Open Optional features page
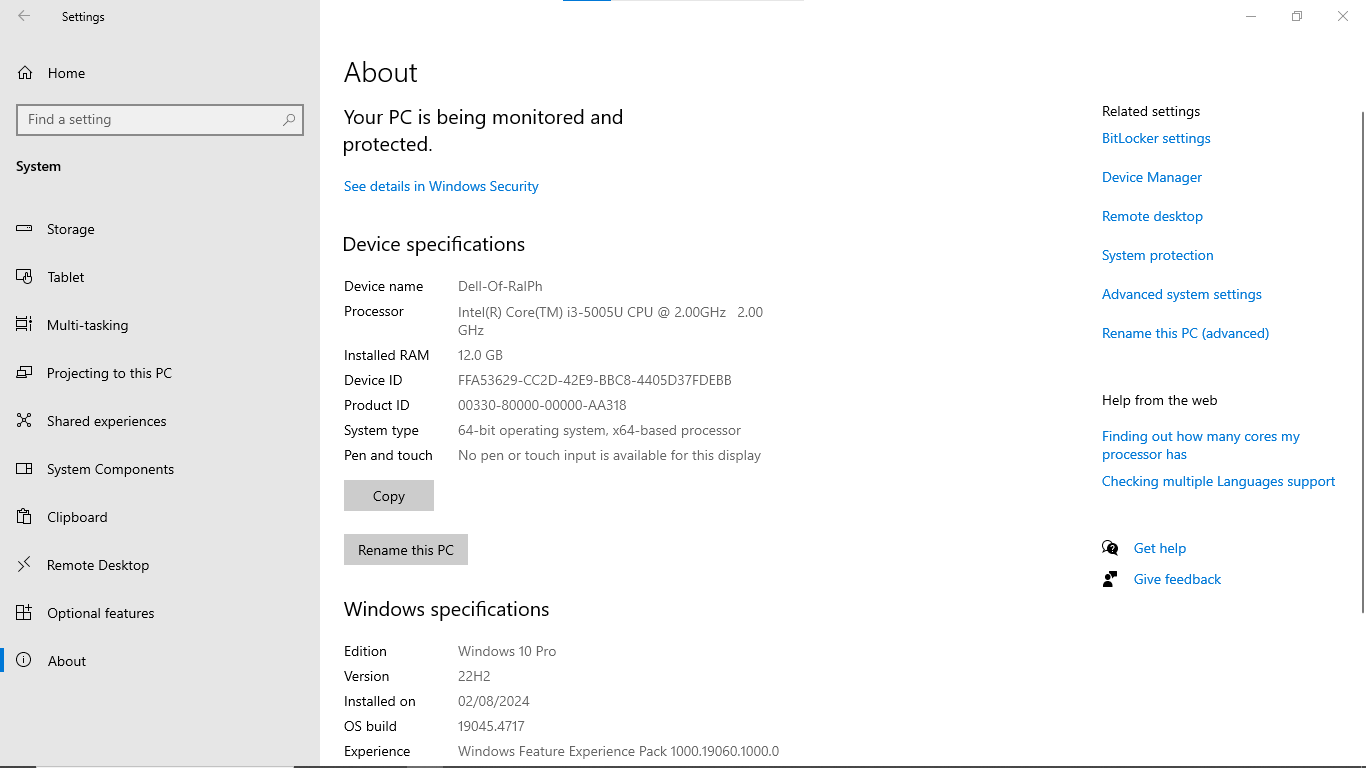This screenshot has width=1366, height=768. (x=101, y=613)
